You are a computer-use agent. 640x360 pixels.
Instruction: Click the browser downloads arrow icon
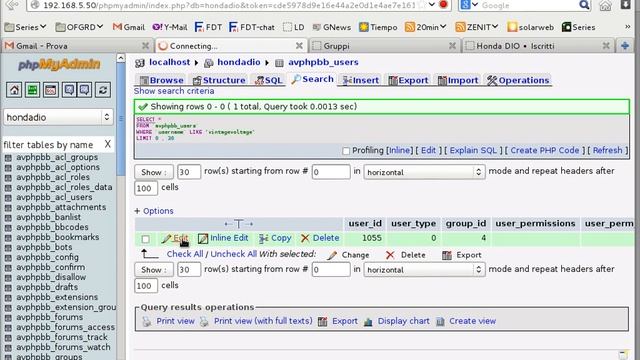coord(625,5)
